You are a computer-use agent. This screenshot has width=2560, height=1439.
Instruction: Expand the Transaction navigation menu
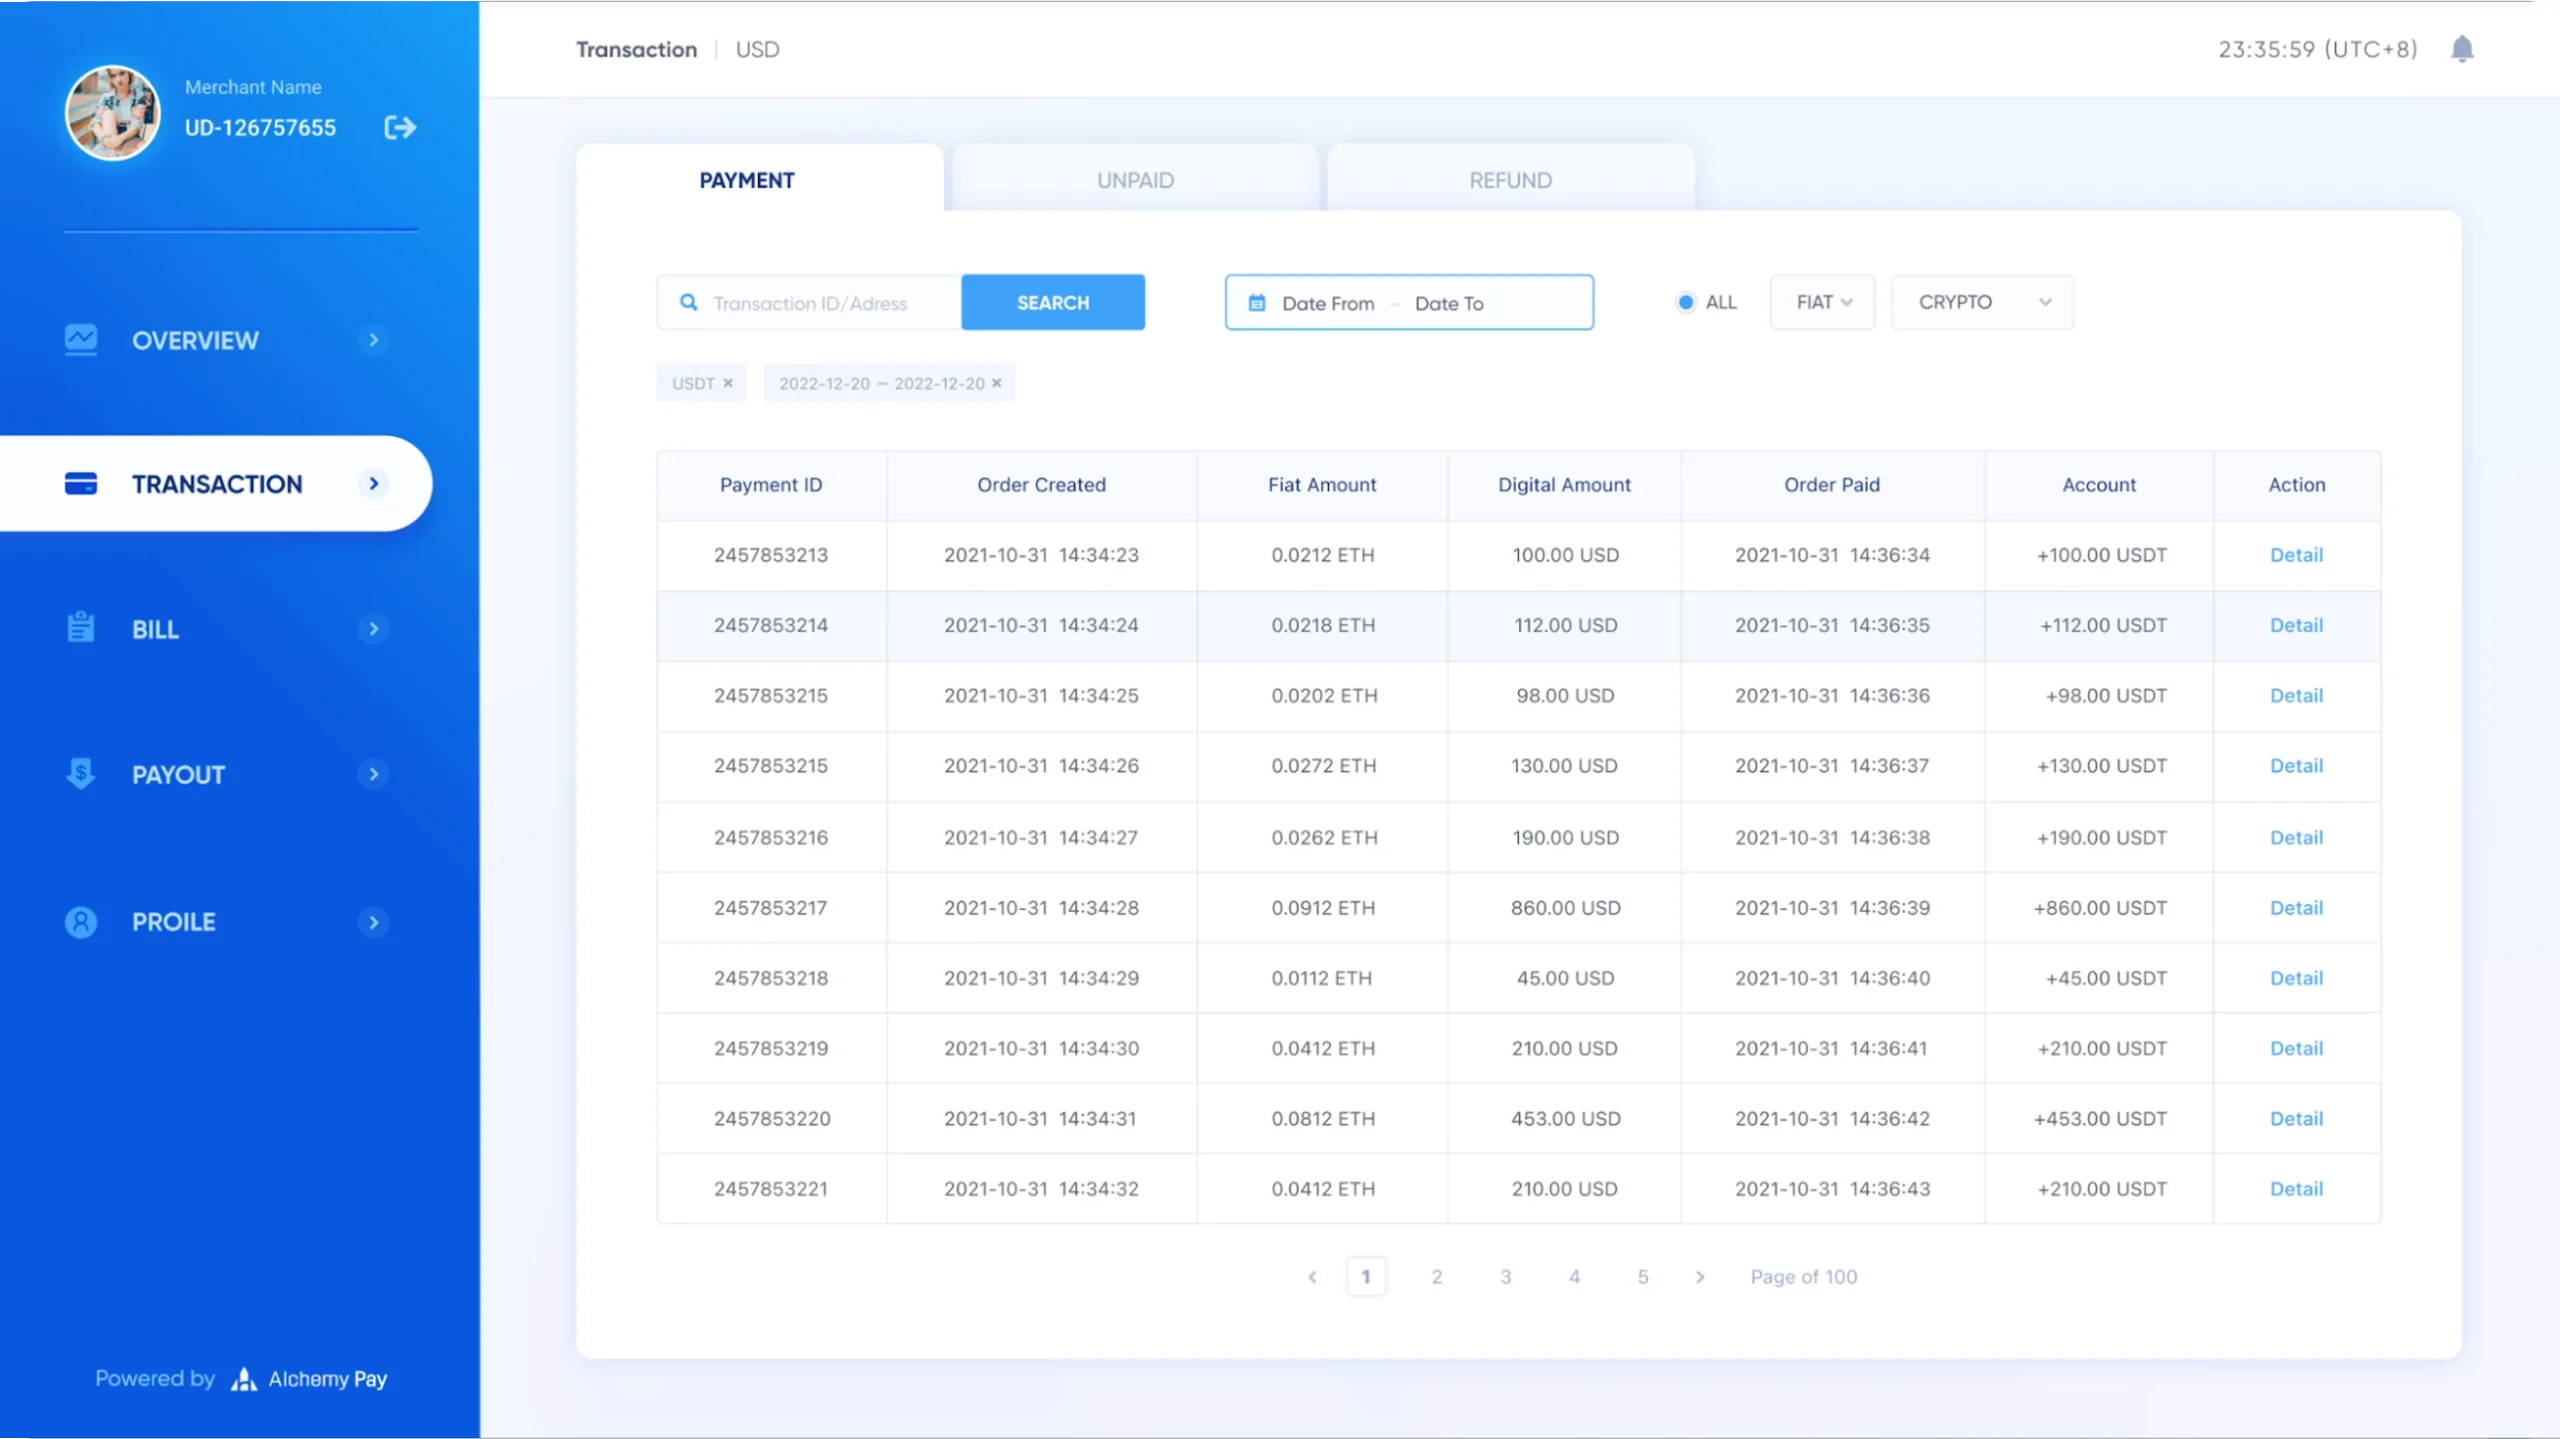tap(375, 484)
